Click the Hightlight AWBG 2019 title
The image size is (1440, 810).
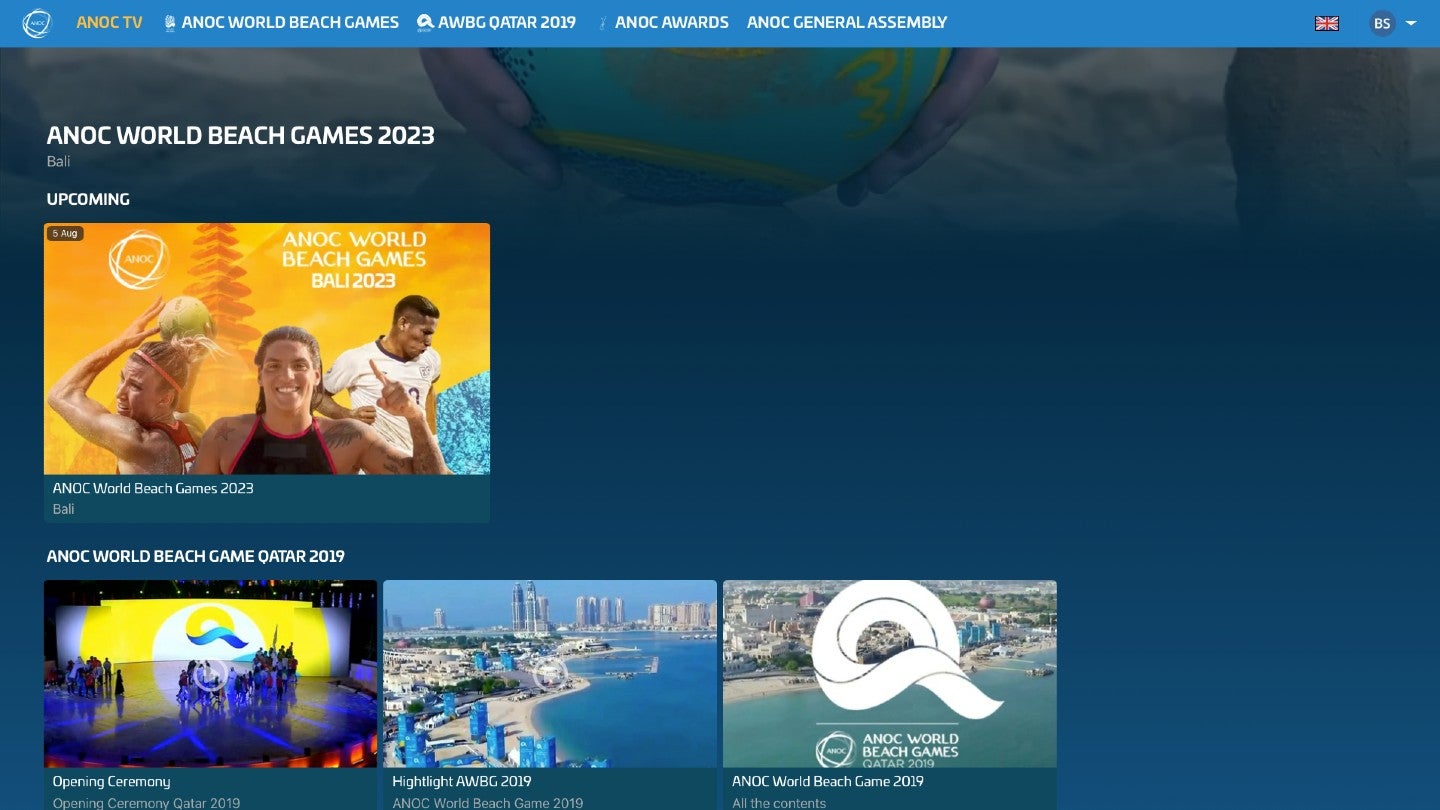(x=462, y=781)
